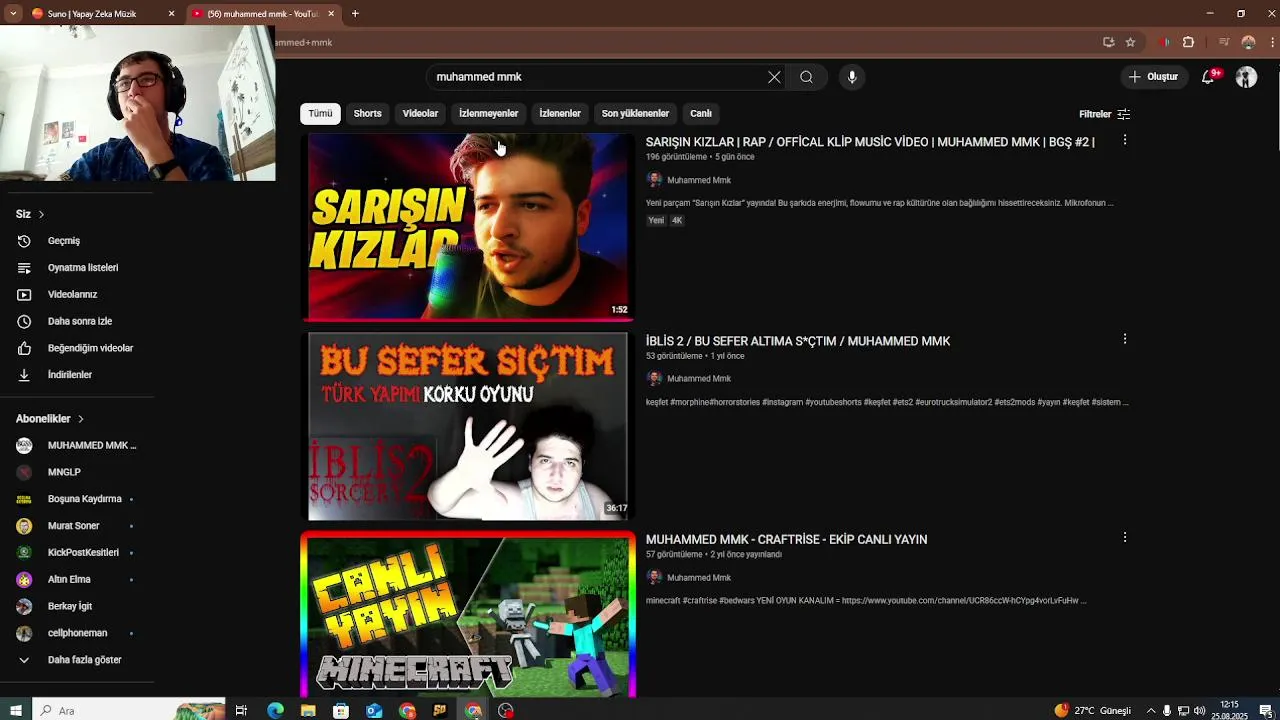Open options menu for İBLİS 2 video
The width and height of the screenshot is (1280, 720).
tap(1125, 340)
